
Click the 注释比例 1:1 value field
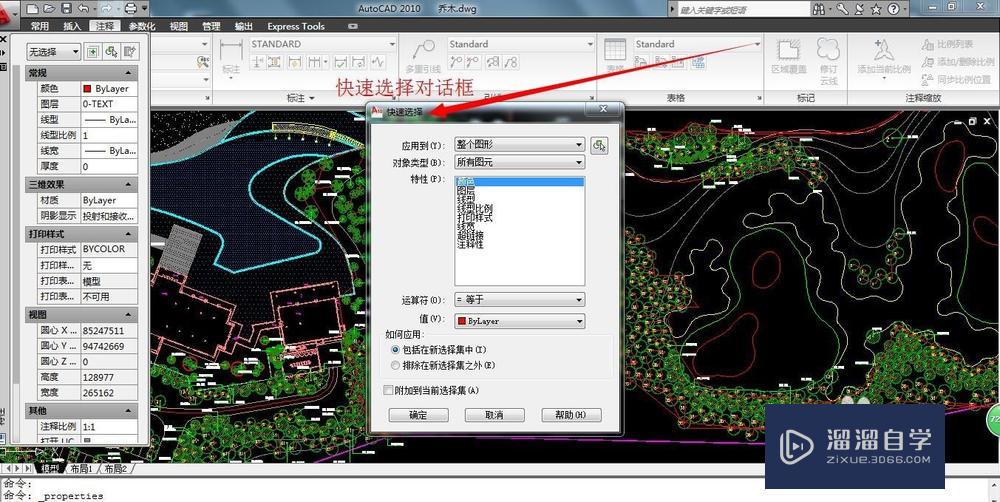[x=109, y=426]
